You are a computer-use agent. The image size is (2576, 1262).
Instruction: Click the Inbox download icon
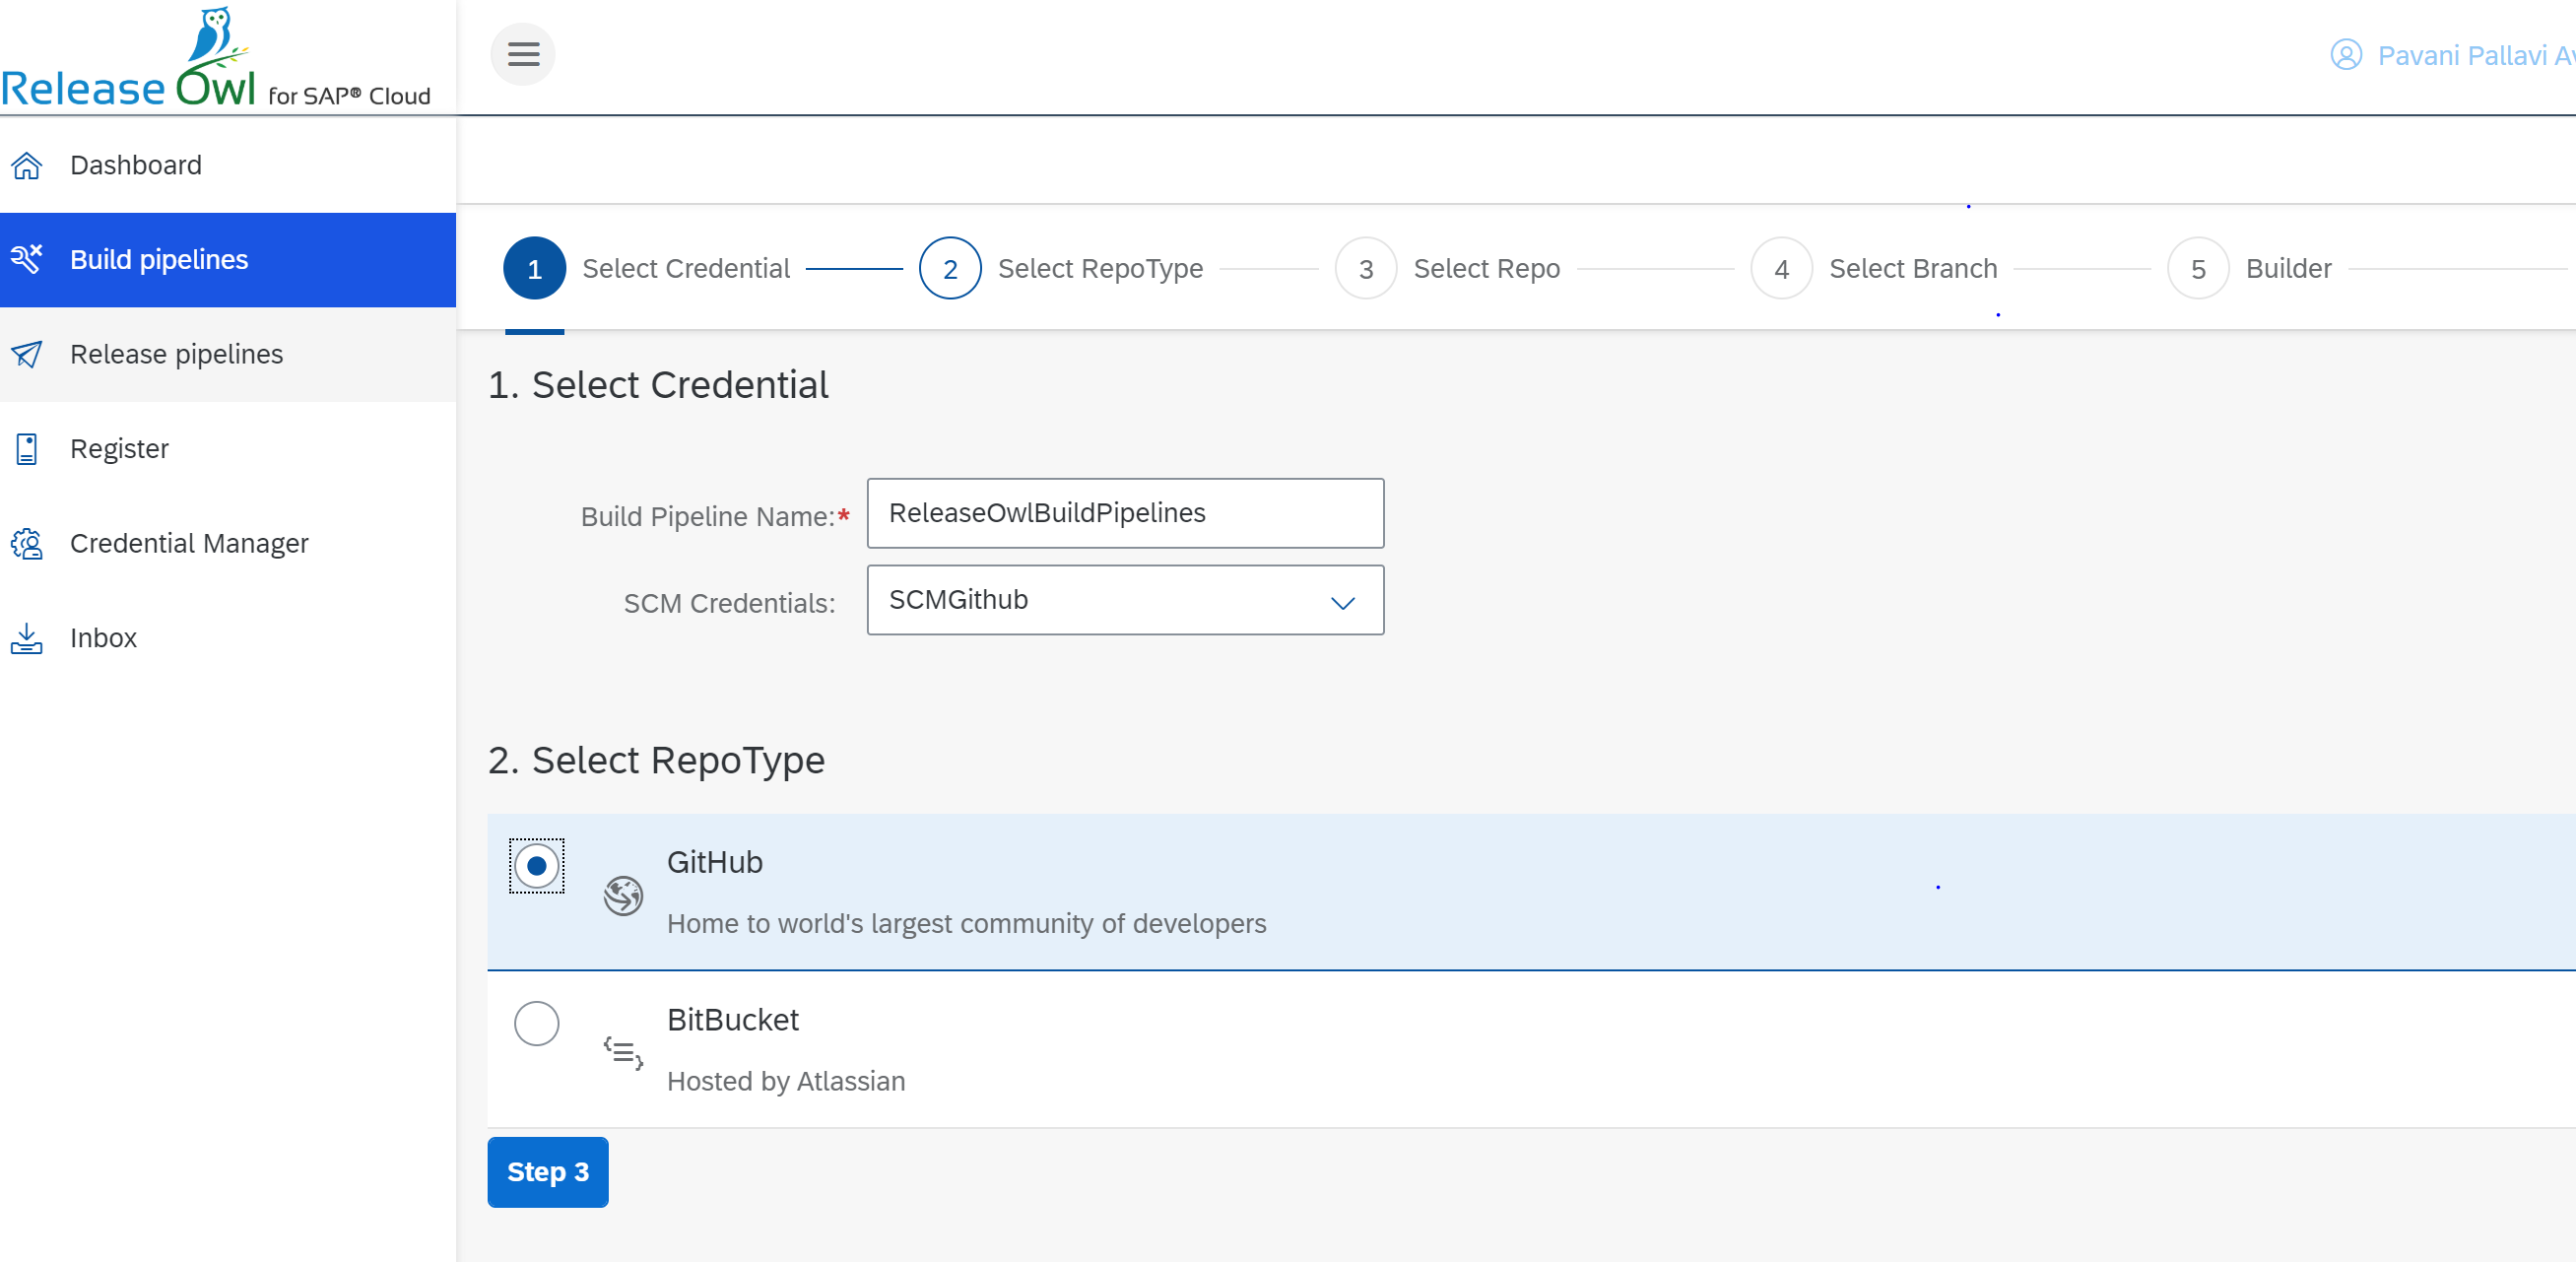tap(27, 638)
